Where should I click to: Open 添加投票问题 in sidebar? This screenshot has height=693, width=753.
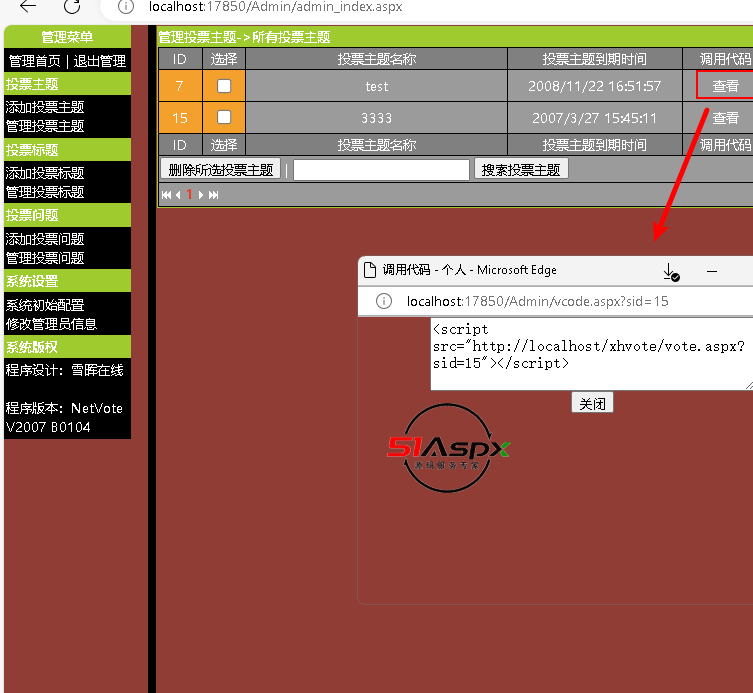45,239
